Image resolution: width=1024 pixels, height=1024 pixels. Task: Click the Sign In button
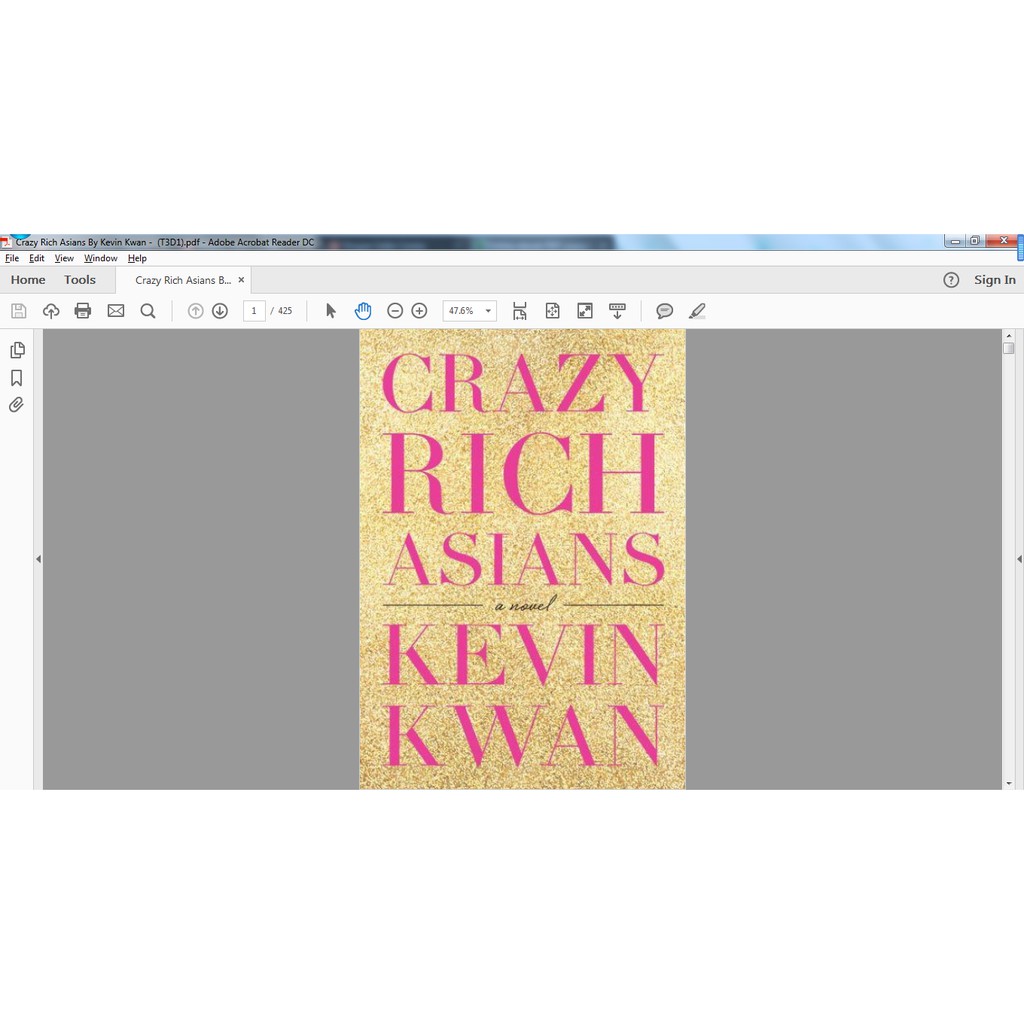point(994,280)
